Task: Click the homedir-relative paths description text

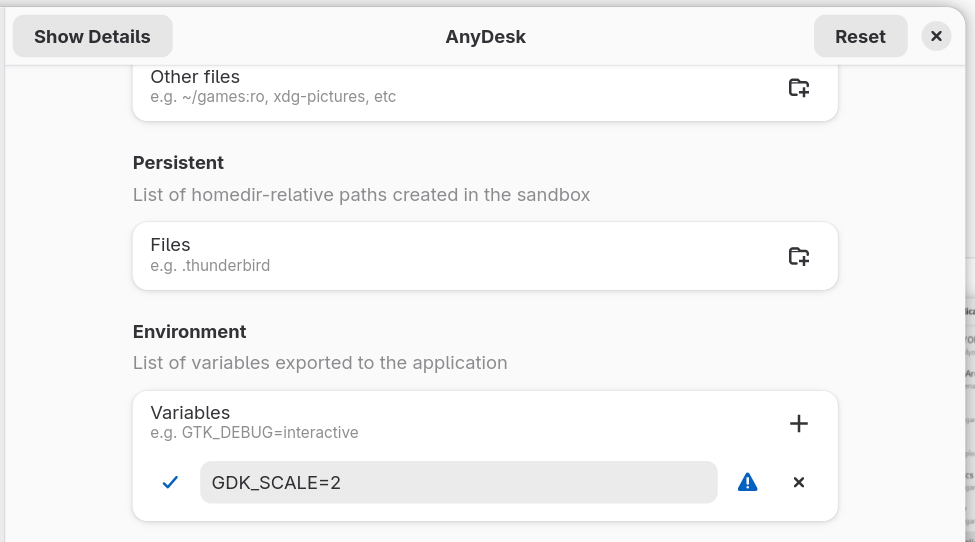Action: (x=361, y=194)
